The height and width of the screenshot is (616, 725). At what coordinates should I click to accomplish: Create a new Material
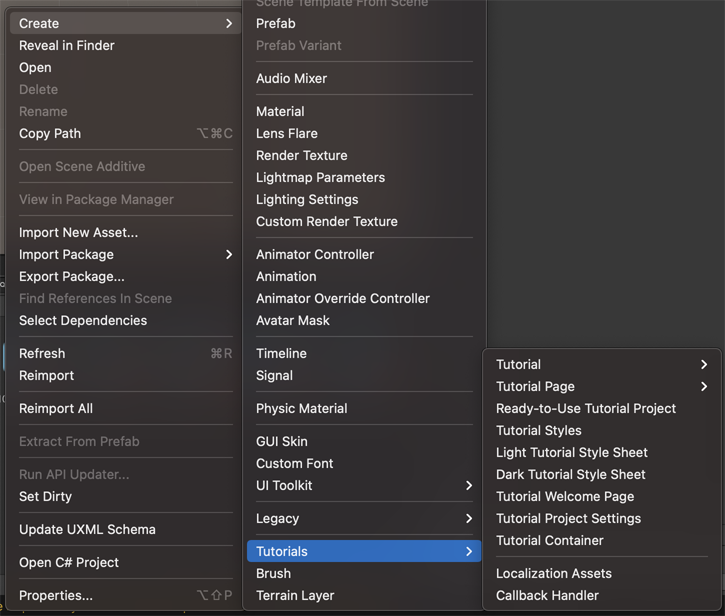pos(280,112)
